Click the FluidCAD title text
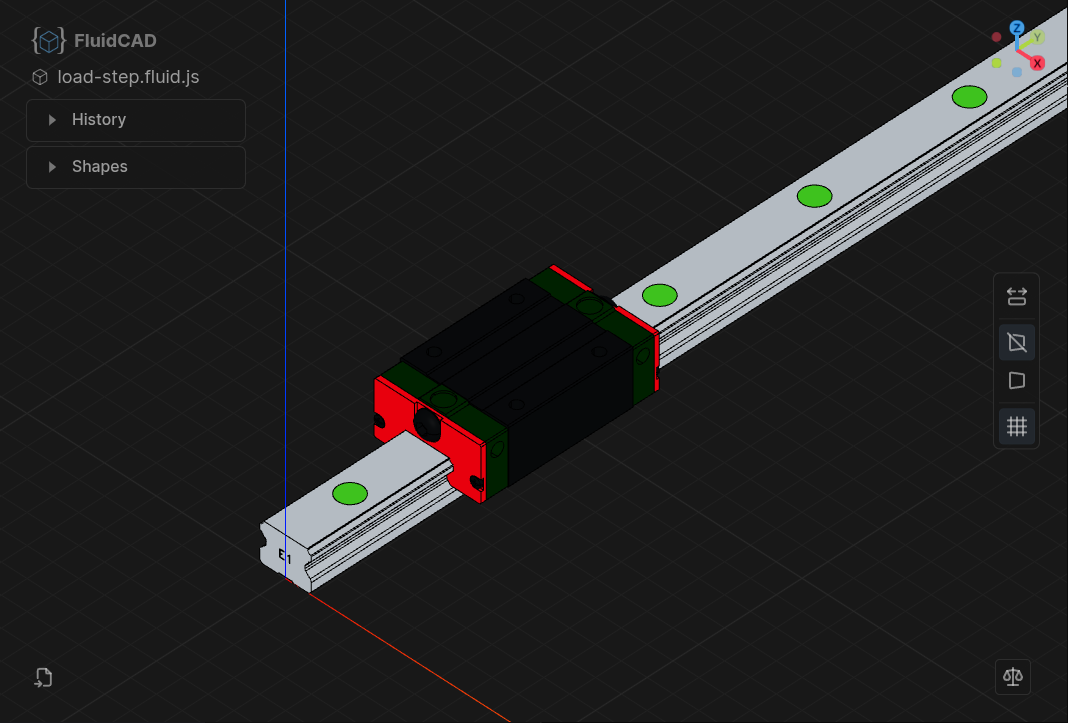 point(114,40)
